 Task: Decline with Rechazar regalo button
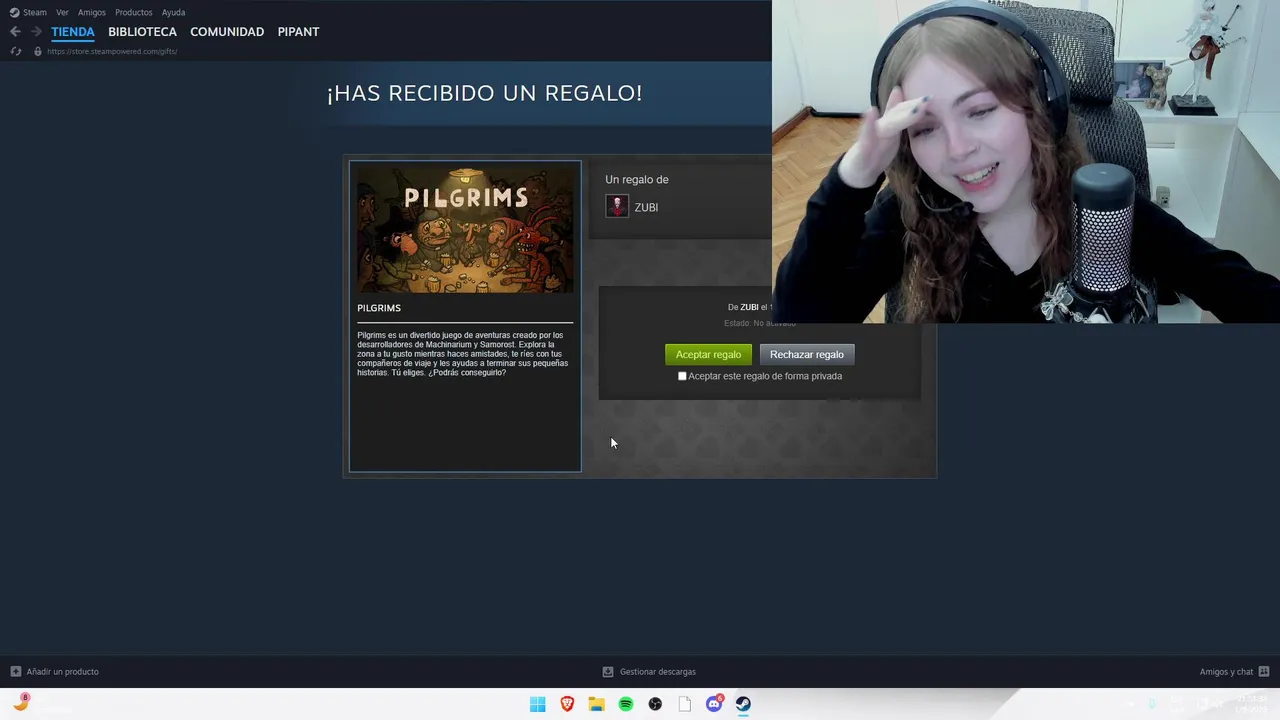807,354
